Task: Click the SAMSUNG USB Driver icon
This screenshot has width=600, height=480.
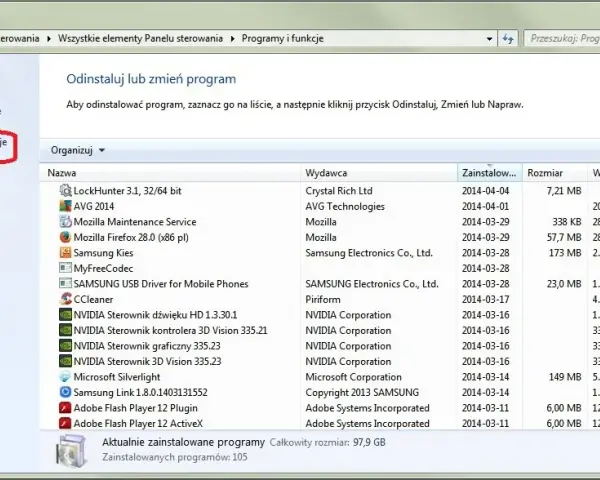Action: tap(65, 283)
